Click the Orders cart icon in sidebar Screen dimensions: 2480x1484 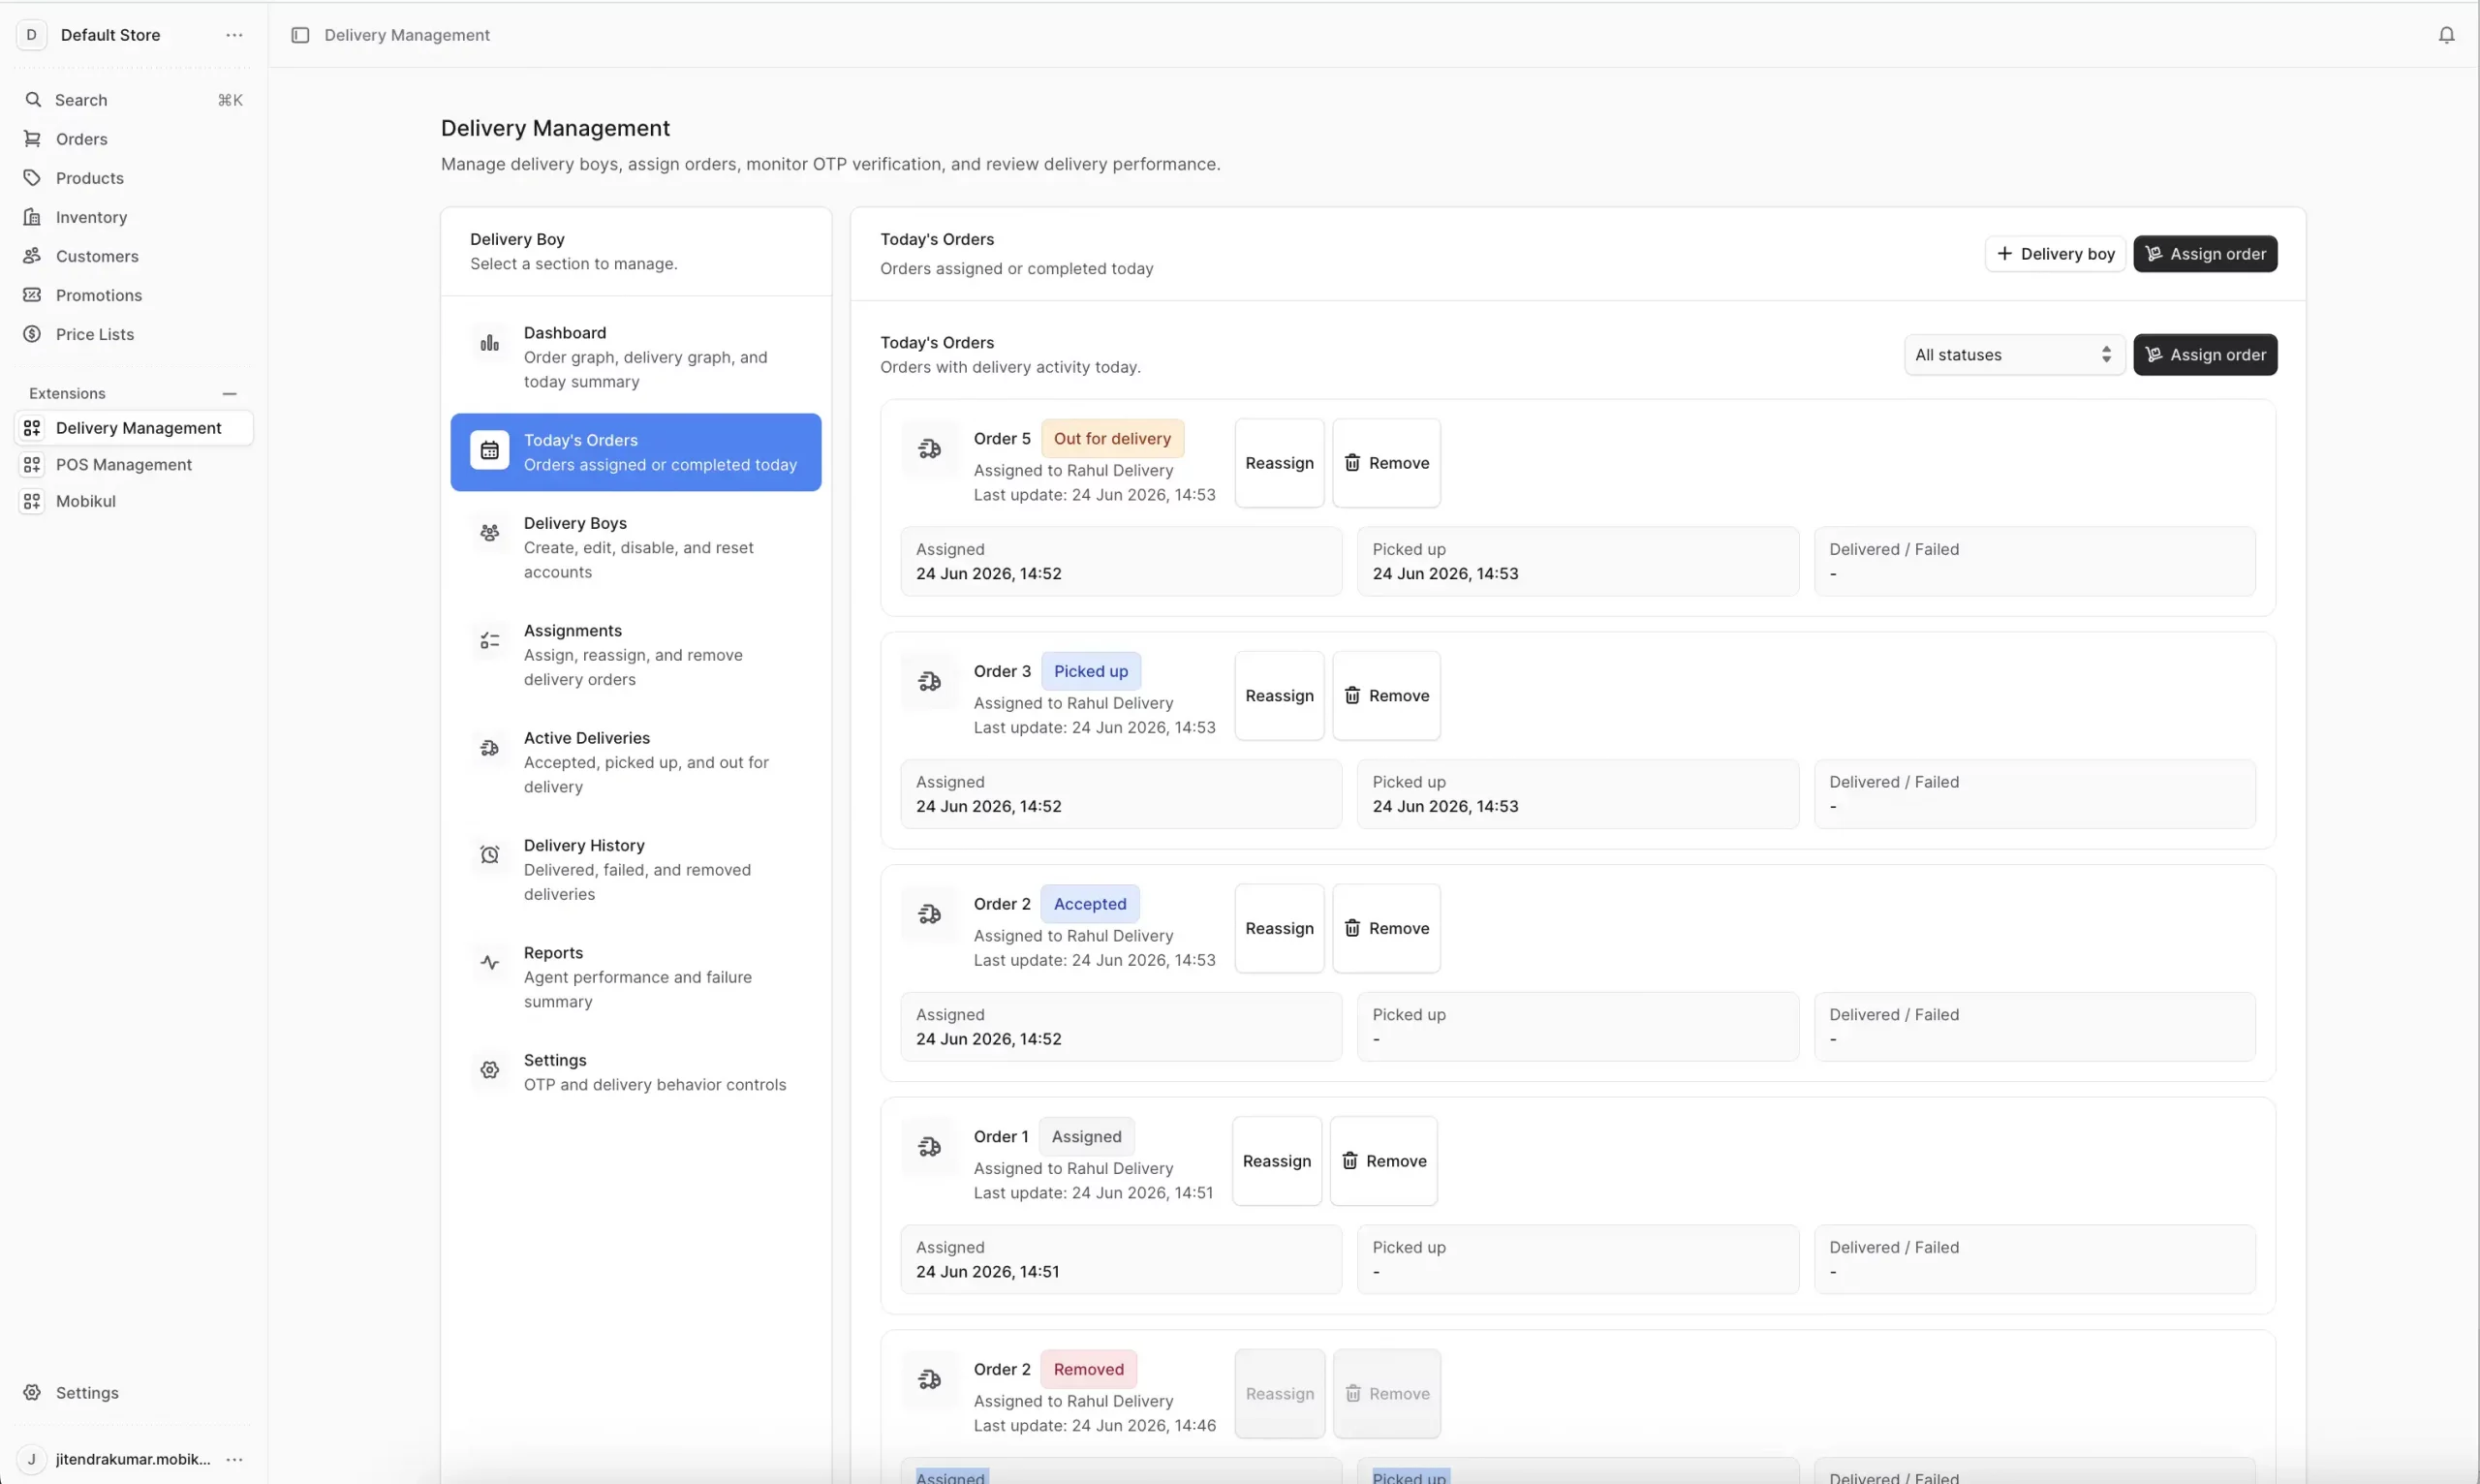32,139
